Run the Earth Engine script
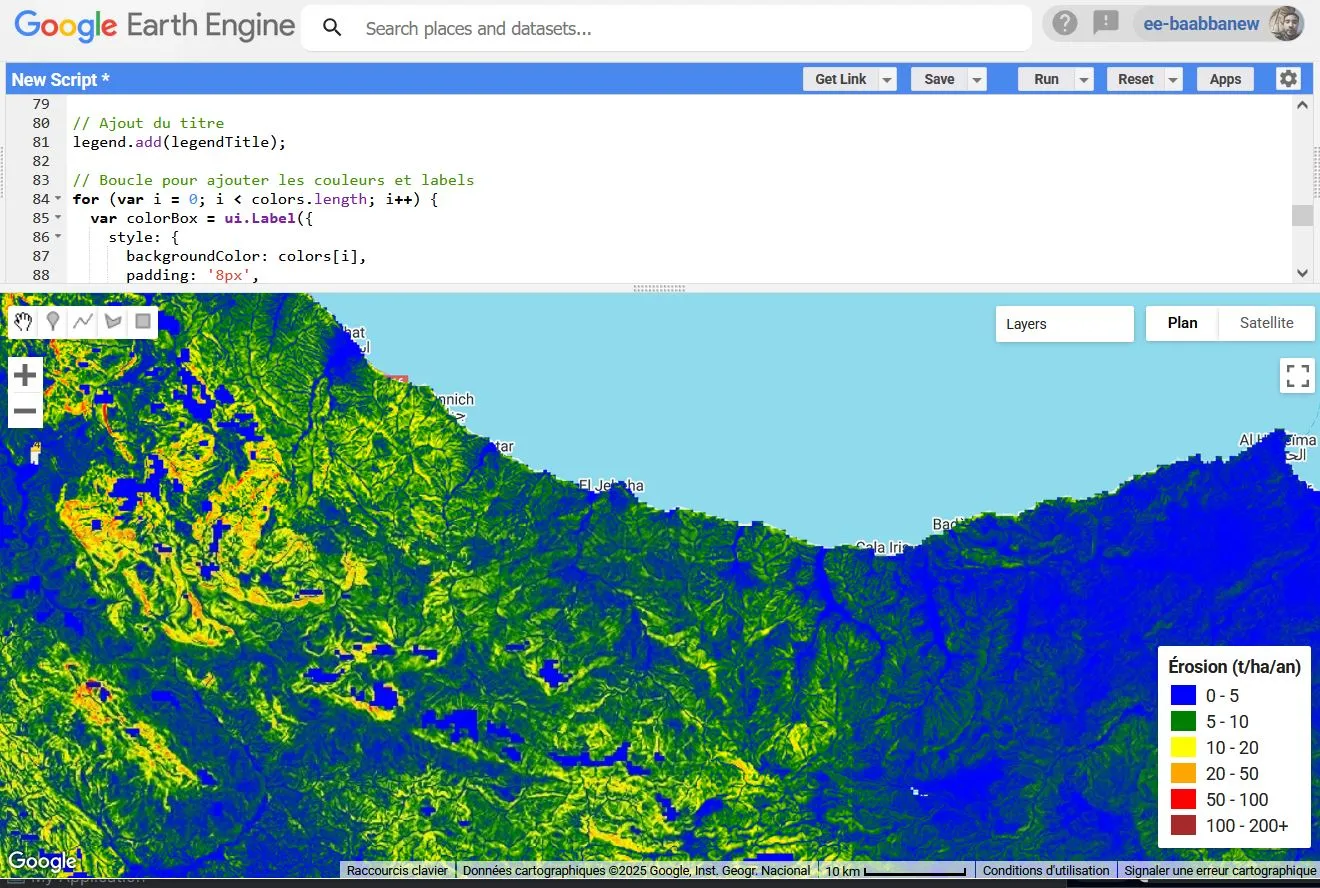Viewport: 1320px width, 888px height. (1046, 78)
